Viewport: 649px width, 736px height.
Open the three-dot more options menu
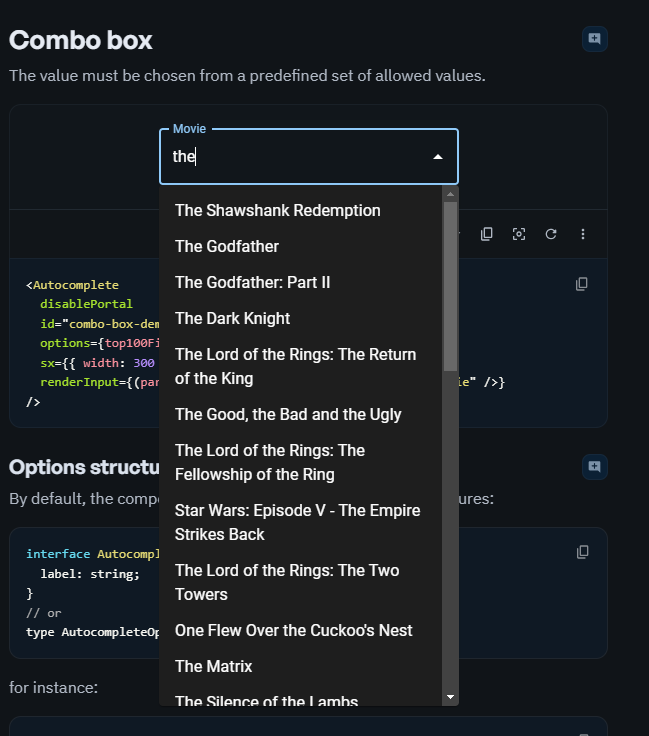pos(583,234)
